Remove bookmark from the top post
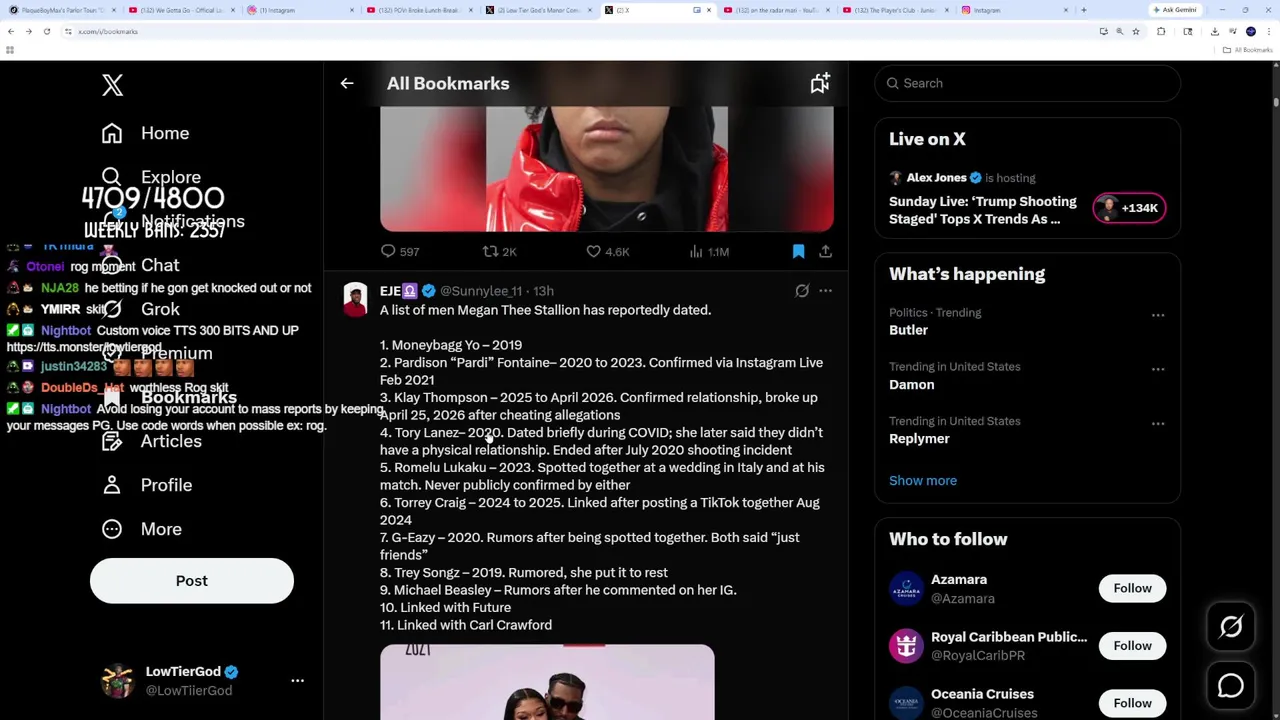 (798, 252)
